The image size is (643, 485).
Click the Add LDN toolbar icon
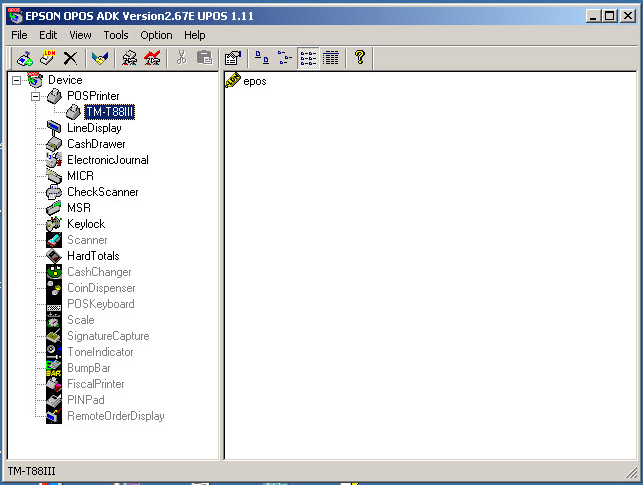coord(48,58)
